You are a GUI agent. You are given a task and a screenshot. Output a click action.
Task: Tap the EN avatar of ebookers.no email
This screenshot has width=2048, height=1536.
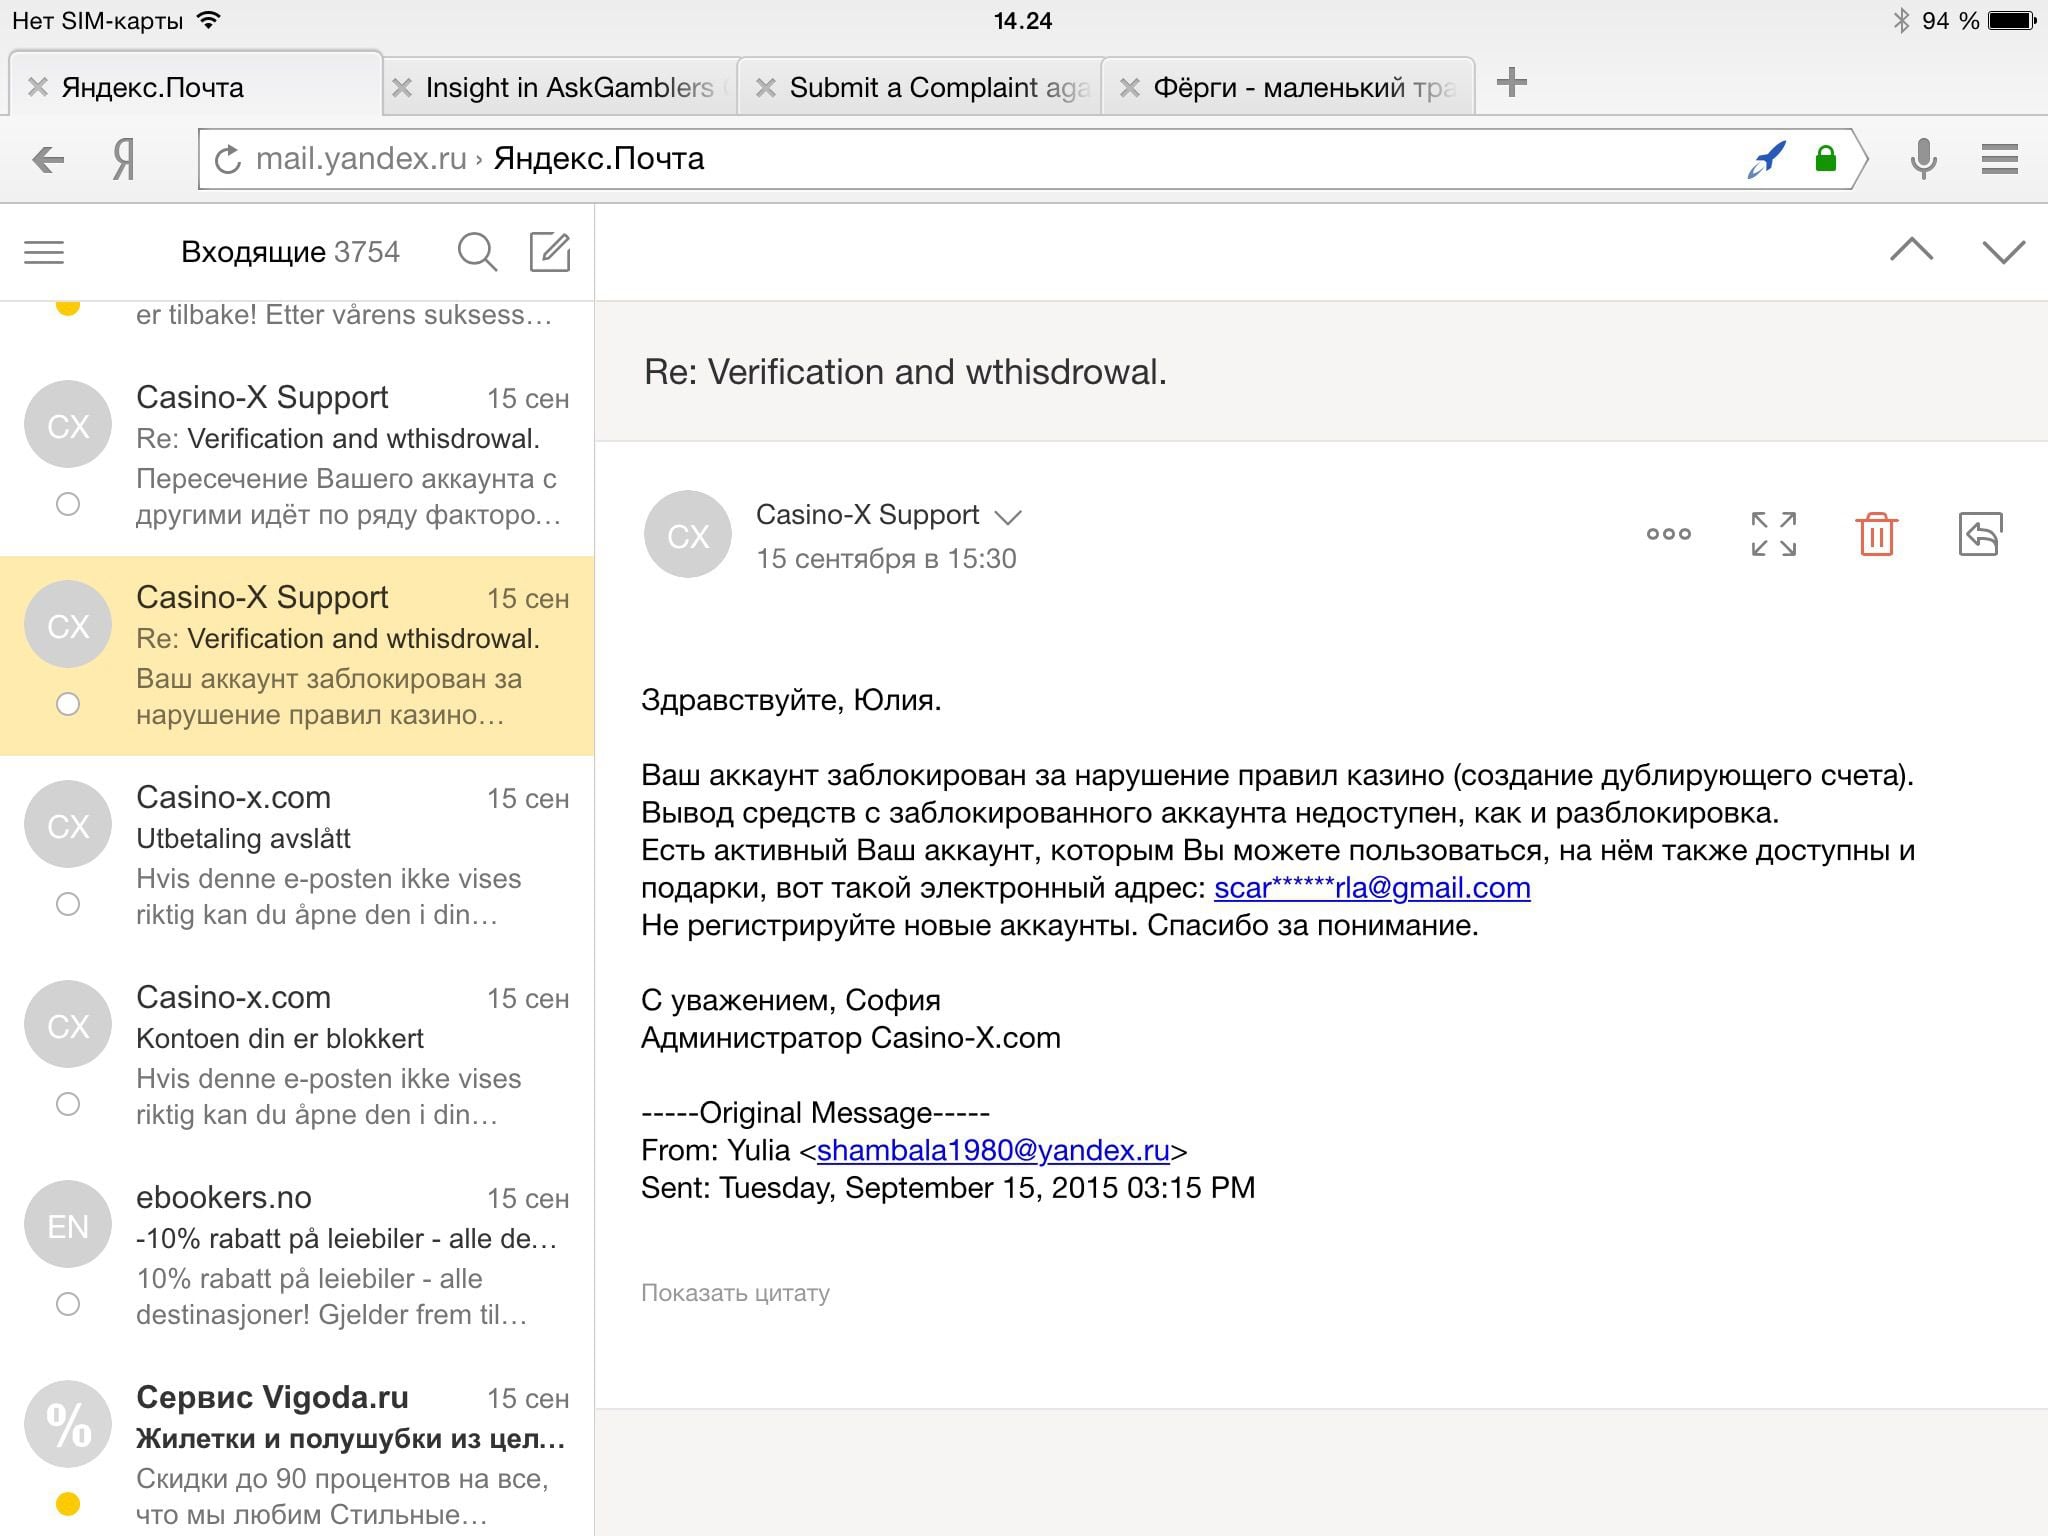[68, 1225]
